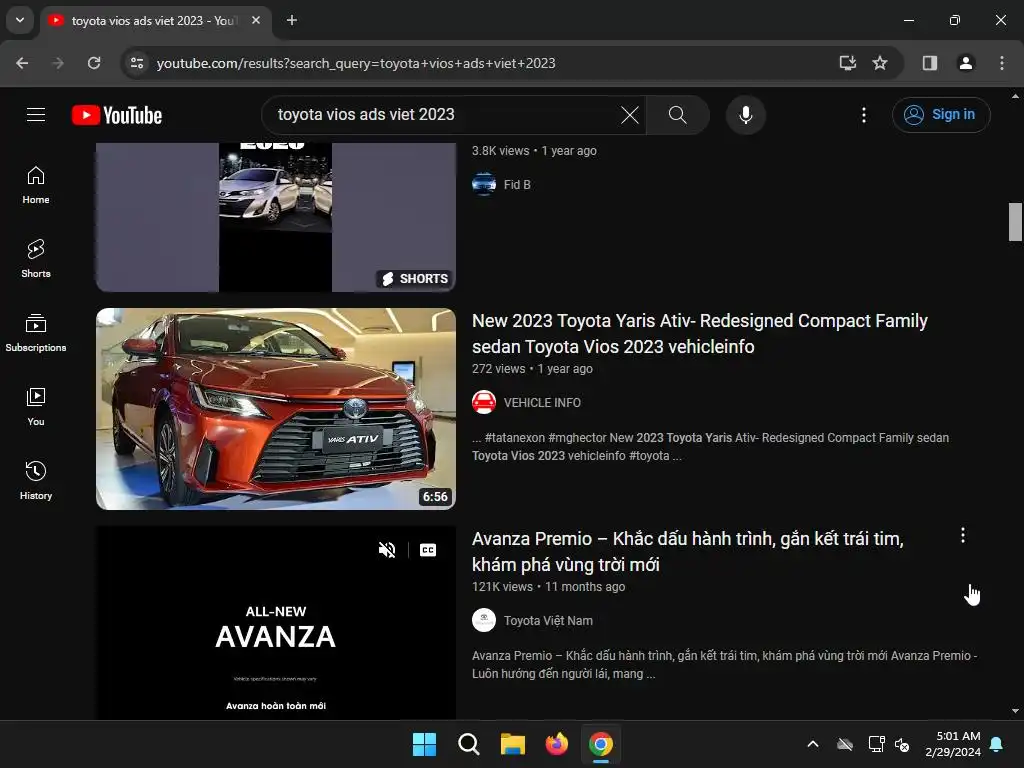Viewport: 1024px width, 768px height.
Task: Visit Fid B channel name
Action: tap(517, 185)
